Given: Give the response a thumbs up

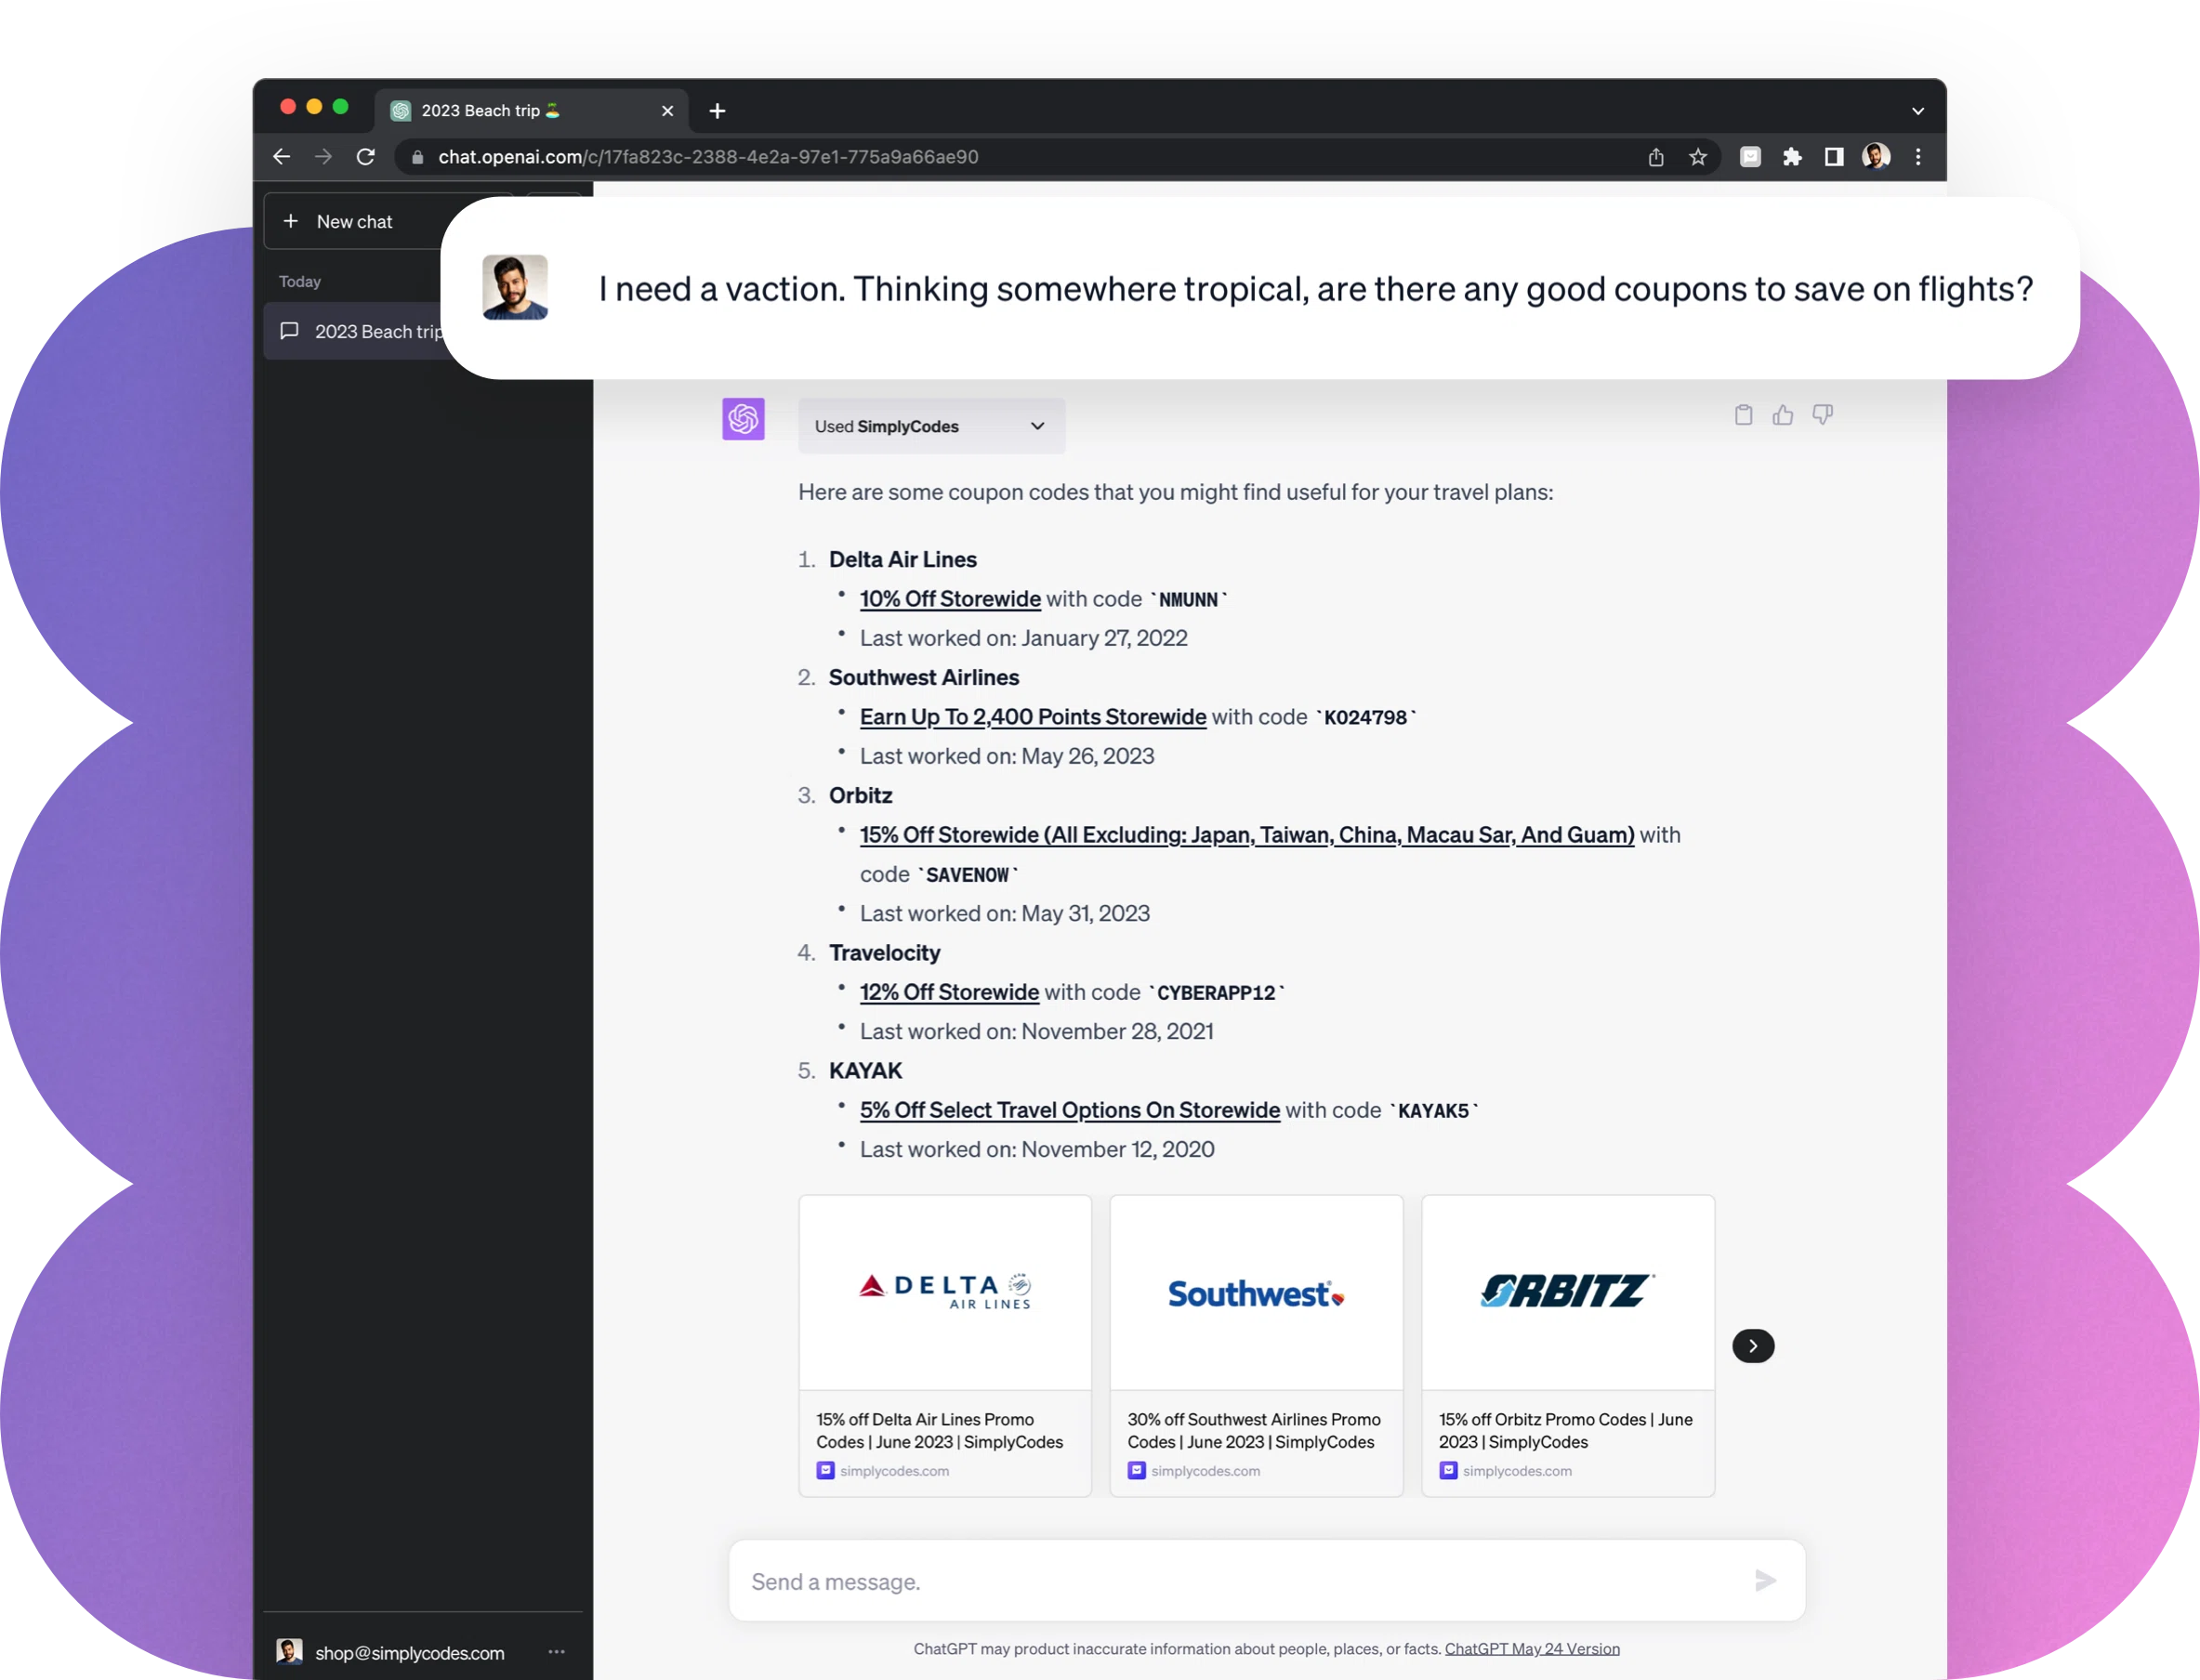Looking at the screenshot, I should tap(1782, 415).
